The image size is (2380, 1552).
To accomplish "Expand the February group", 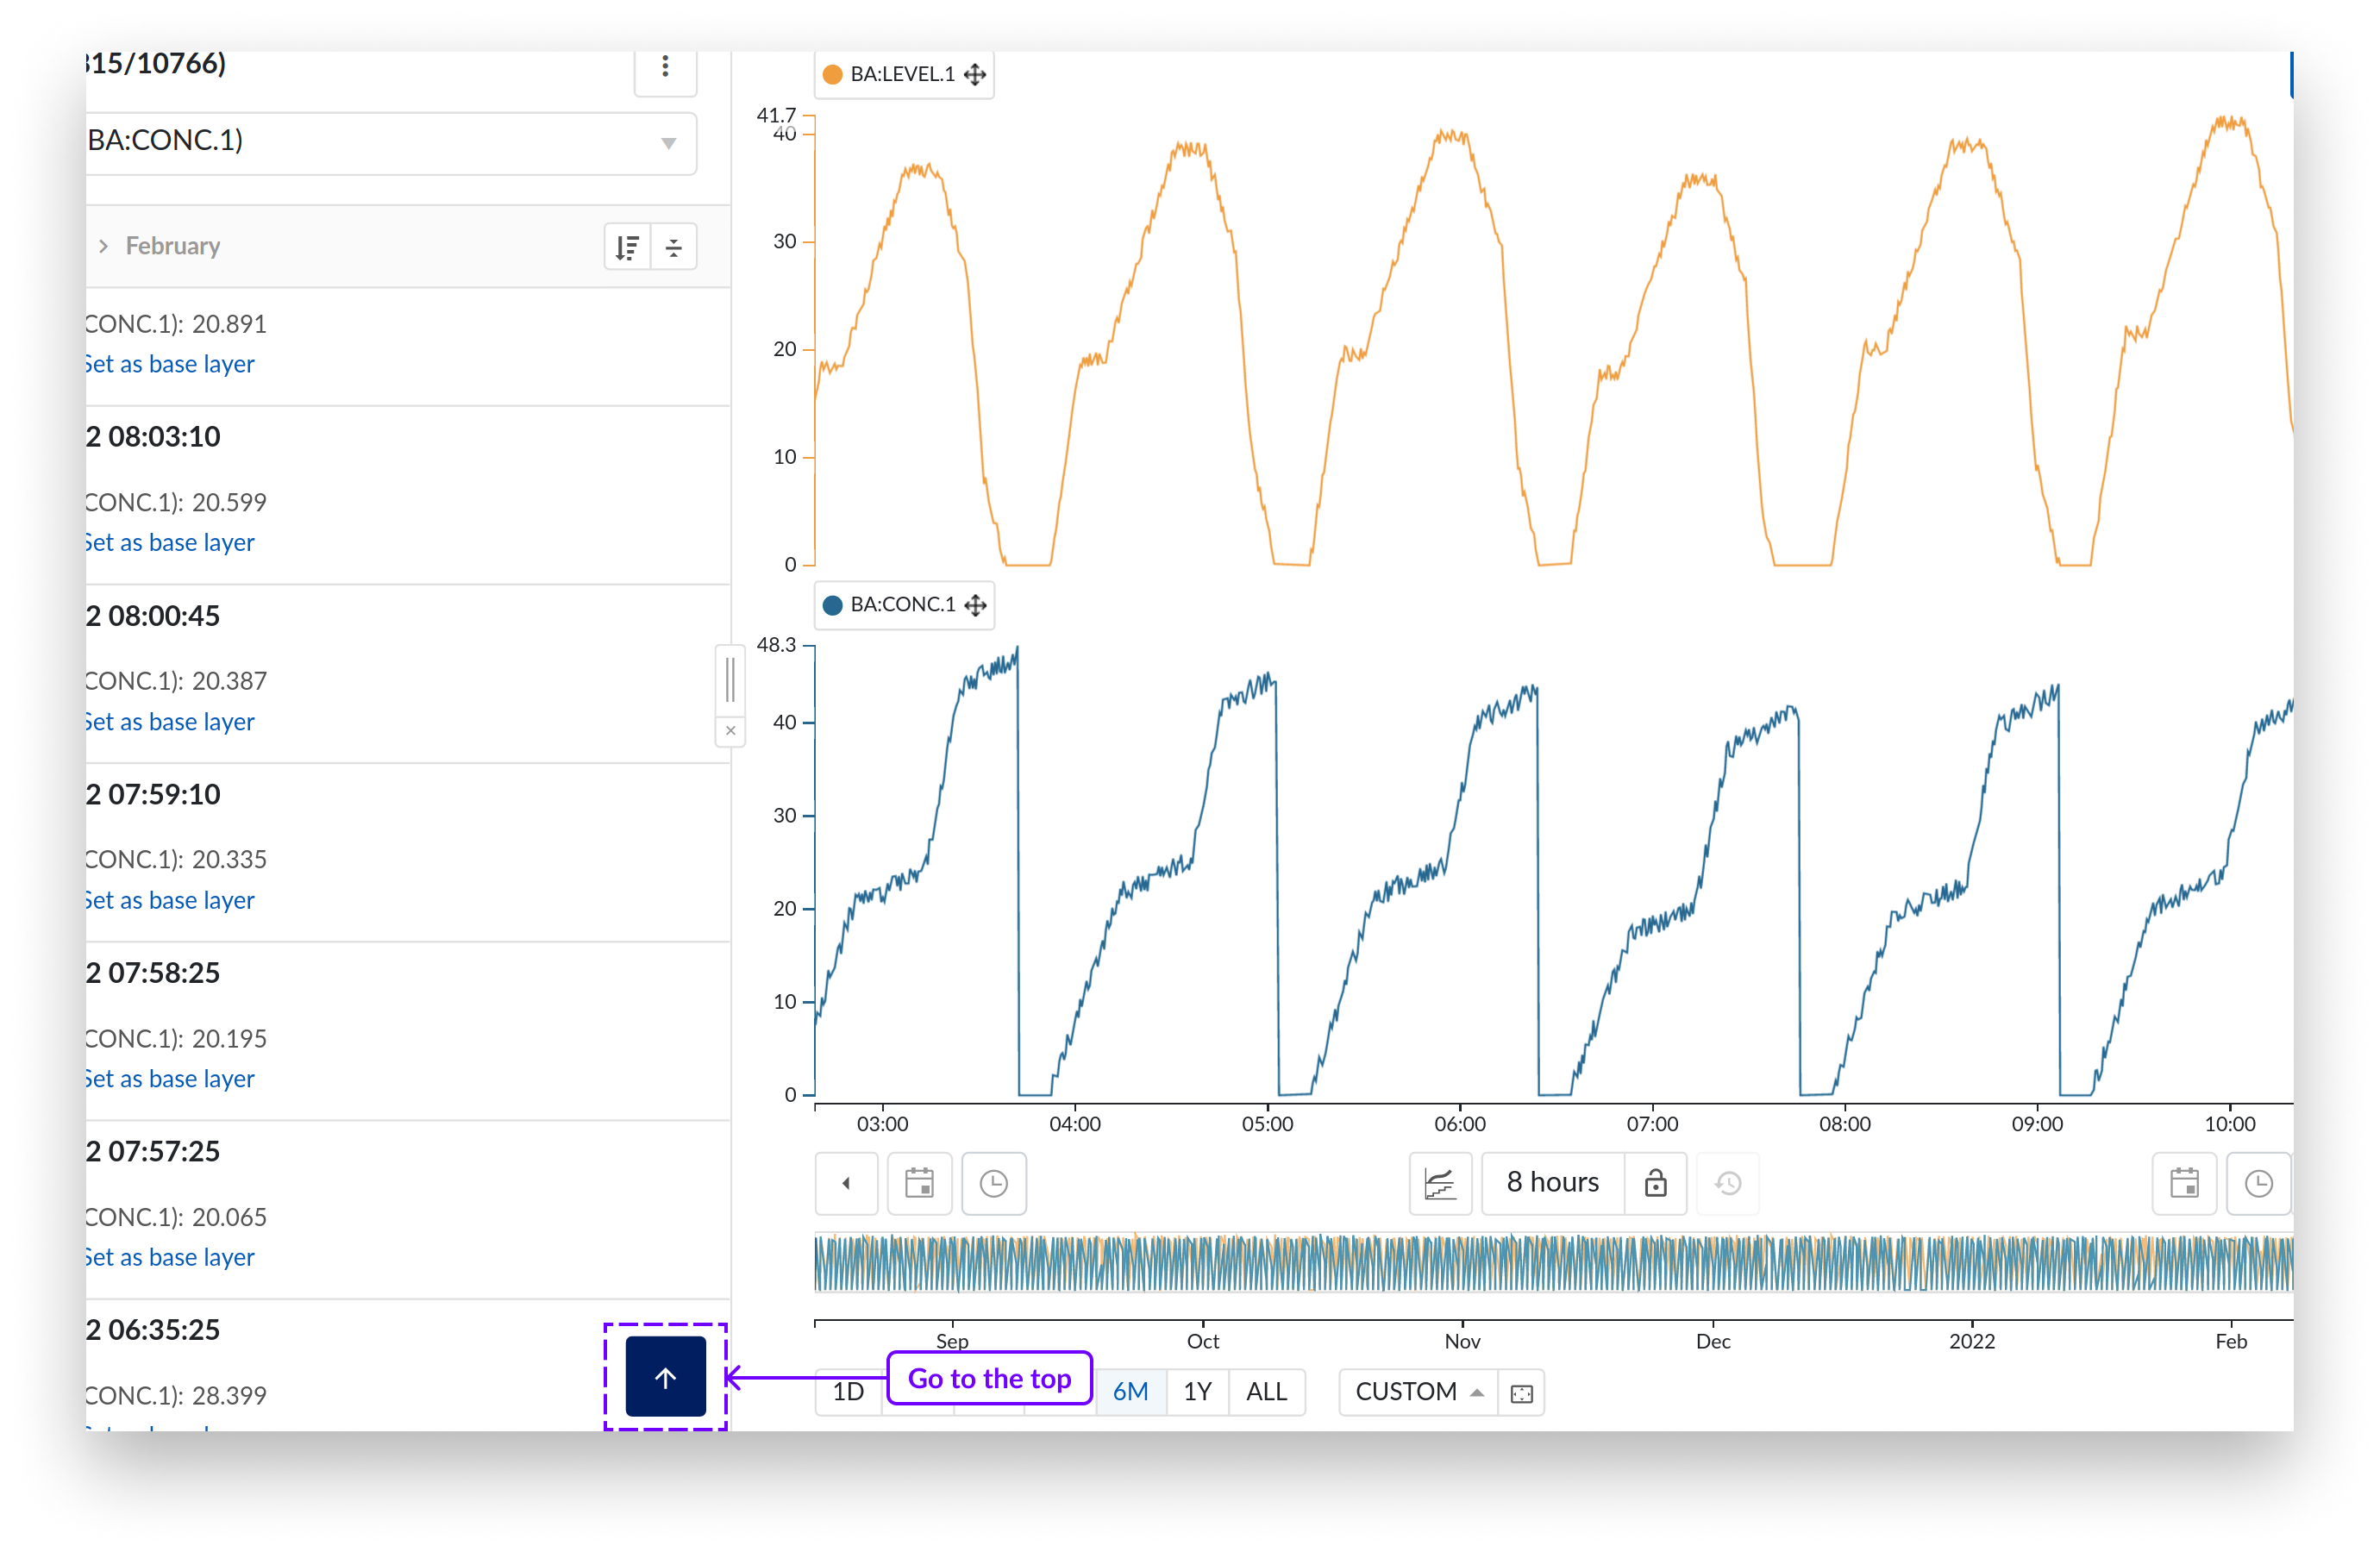I will click(x=103, y=246).
